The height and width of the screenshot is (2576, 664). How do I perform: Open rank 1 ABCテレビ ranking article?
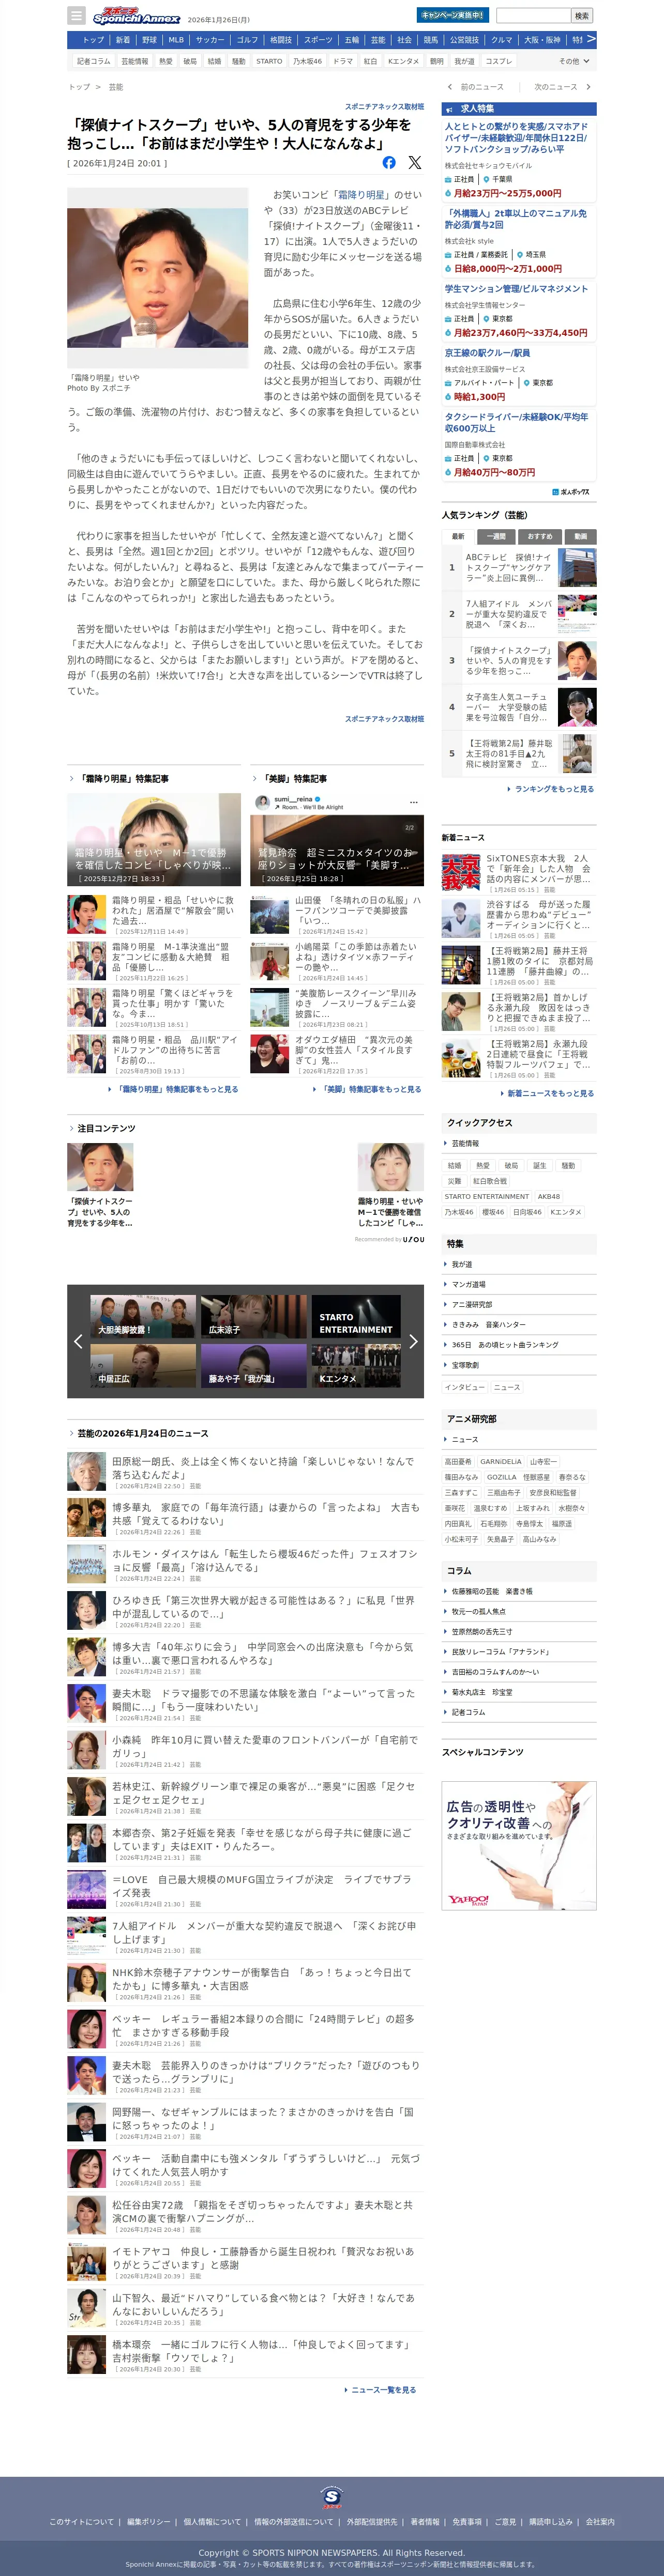tap(519, 567)
